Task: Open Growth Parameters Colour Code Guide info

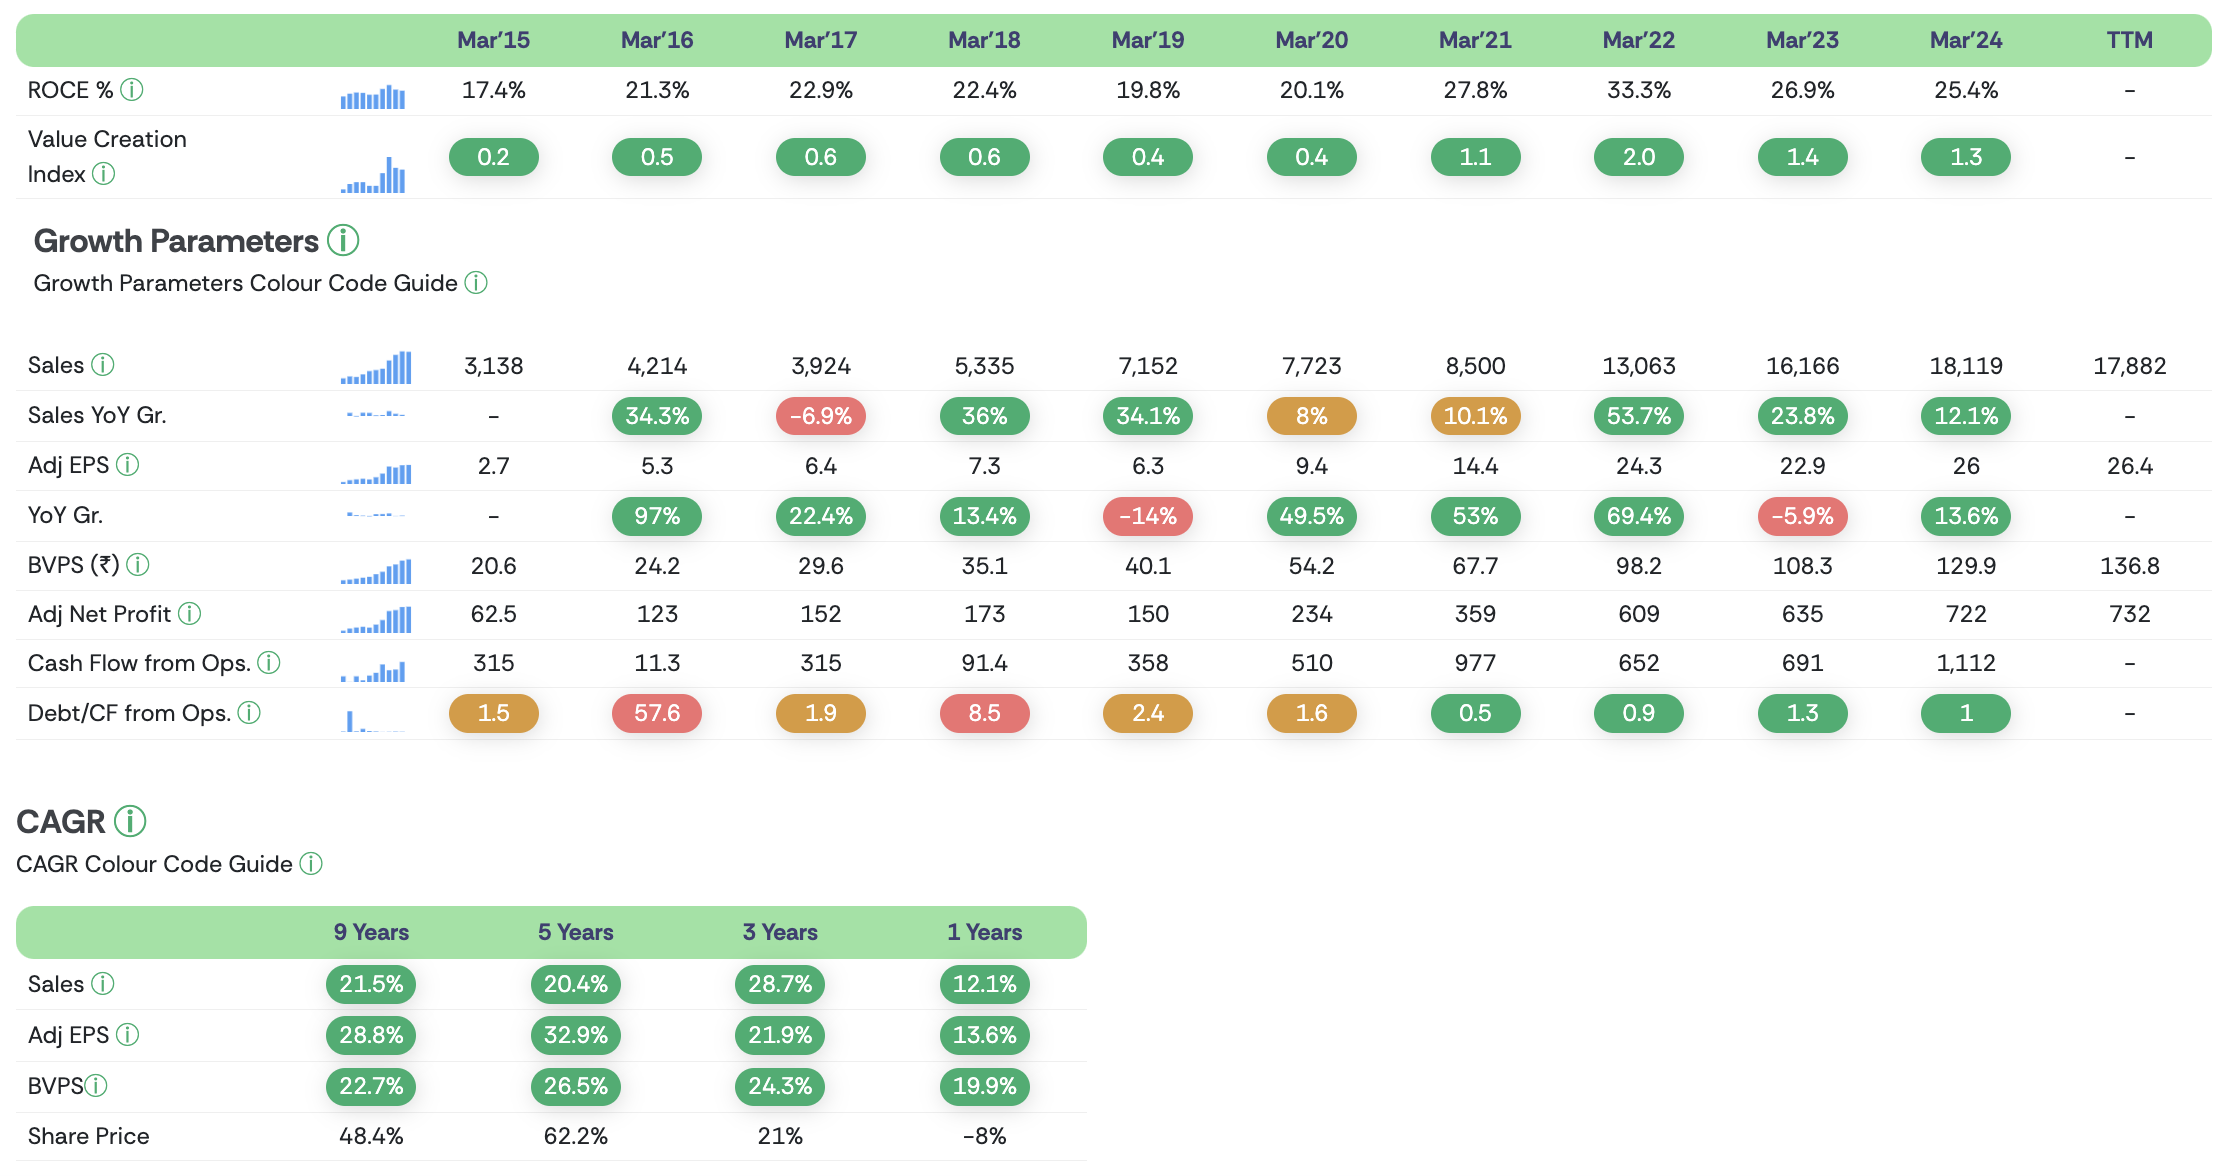Action: pyautogui.click(x=477, y=283)
